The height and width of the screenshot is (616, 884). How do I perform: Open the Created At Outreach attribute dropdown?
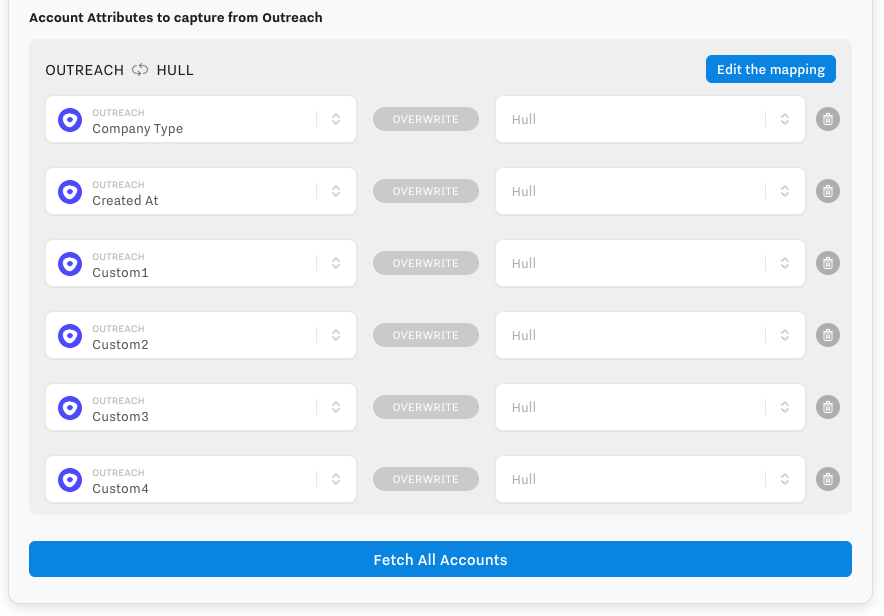336,192
